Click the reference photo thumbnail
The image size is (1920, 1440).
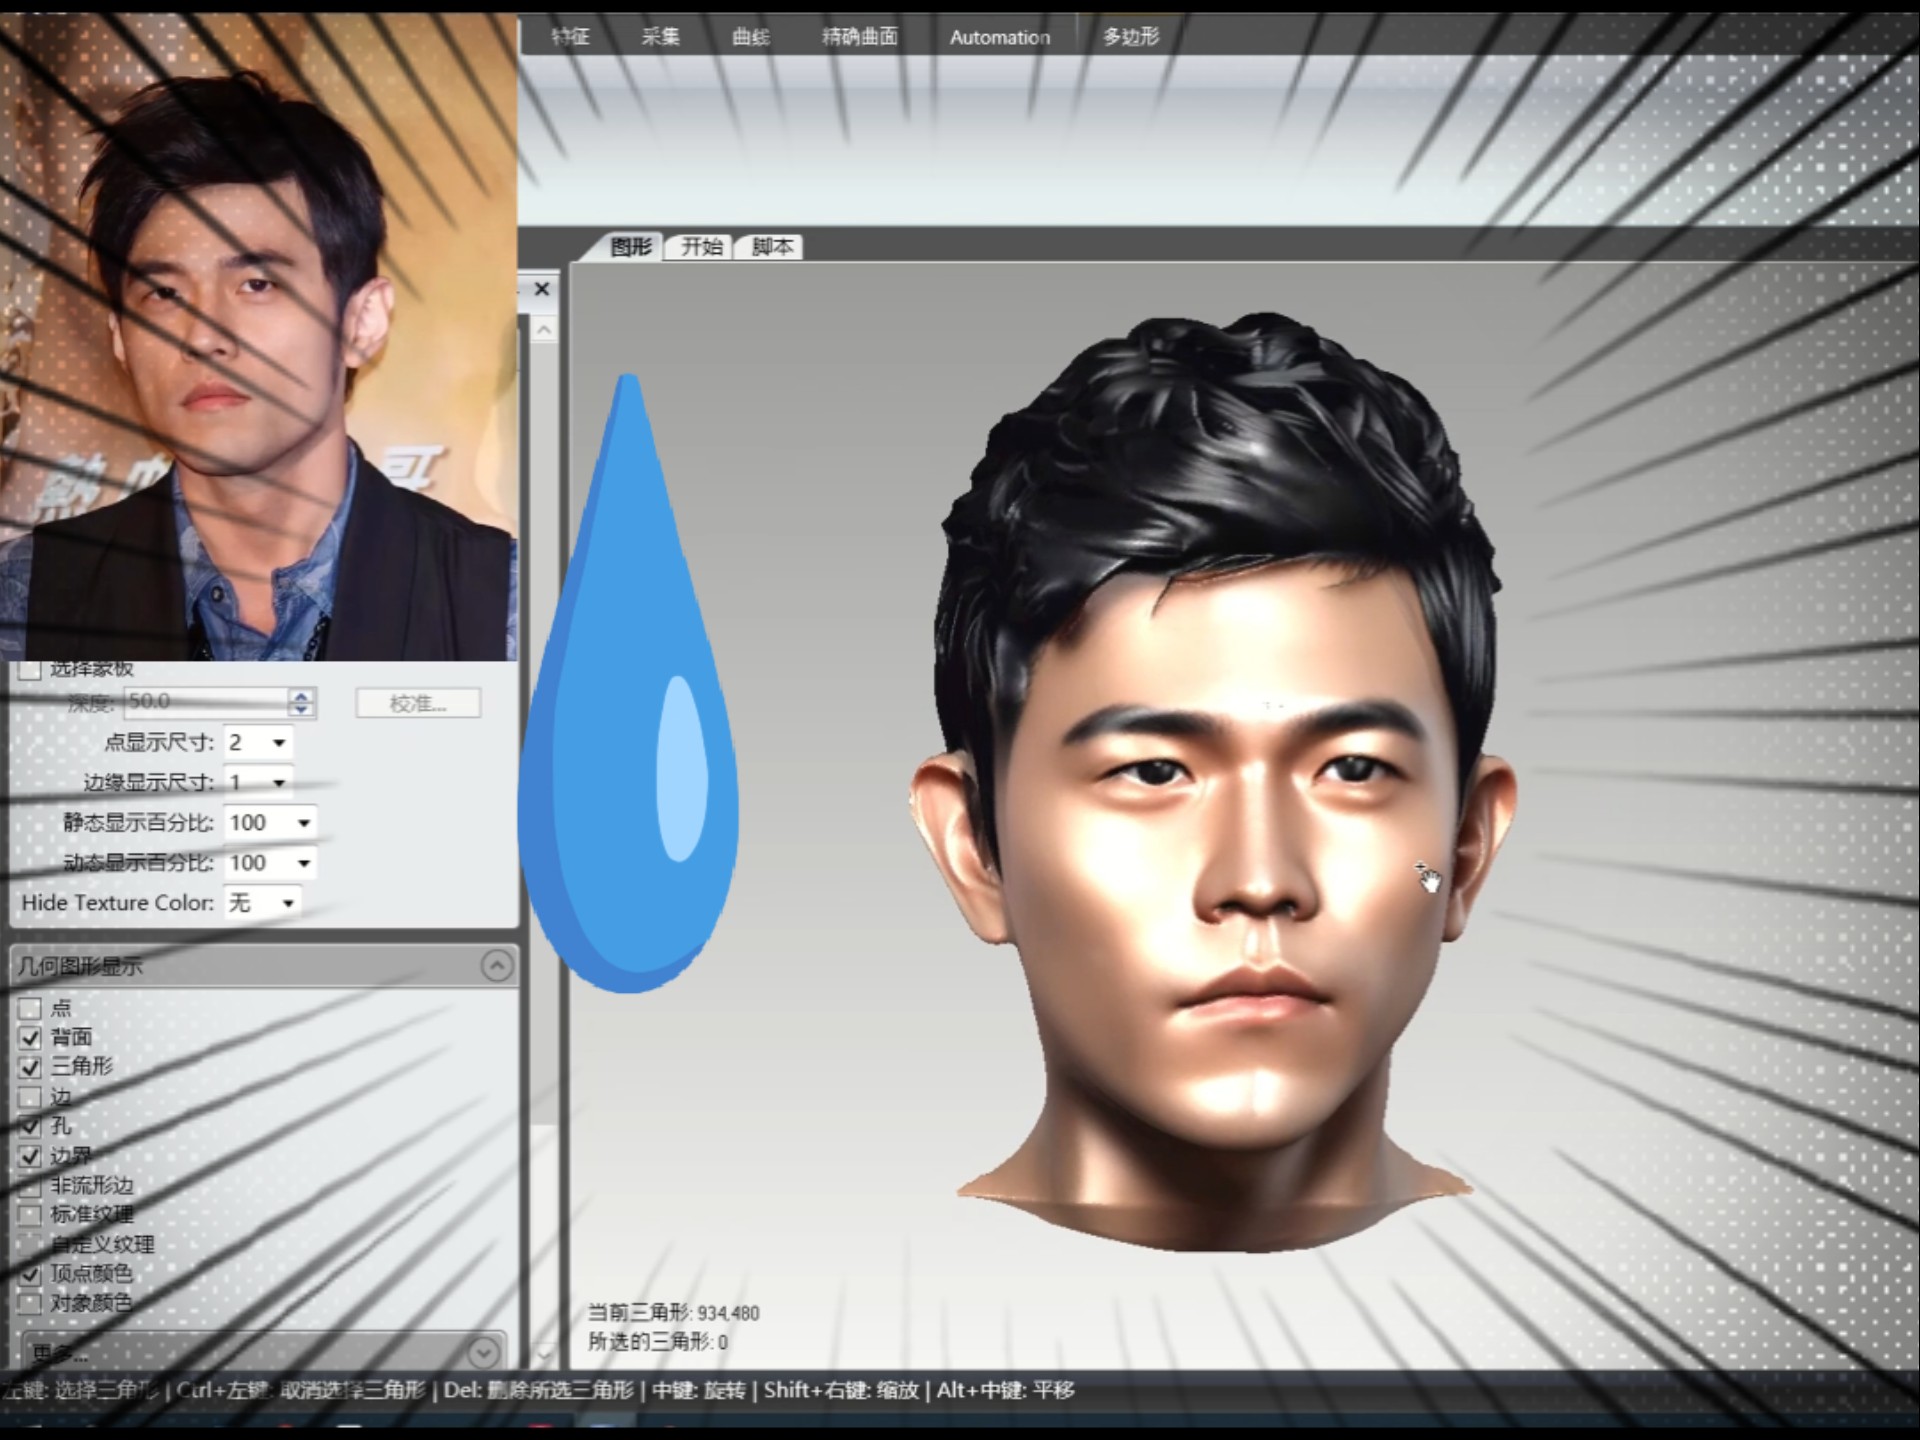pyautogui.click(x=258, y=335)
